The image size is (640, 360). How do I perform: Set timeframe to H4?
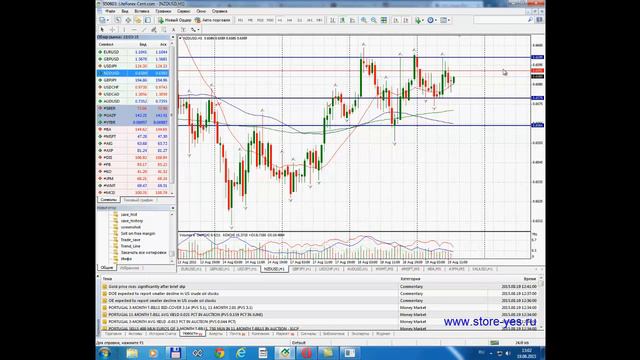[290, 20]
